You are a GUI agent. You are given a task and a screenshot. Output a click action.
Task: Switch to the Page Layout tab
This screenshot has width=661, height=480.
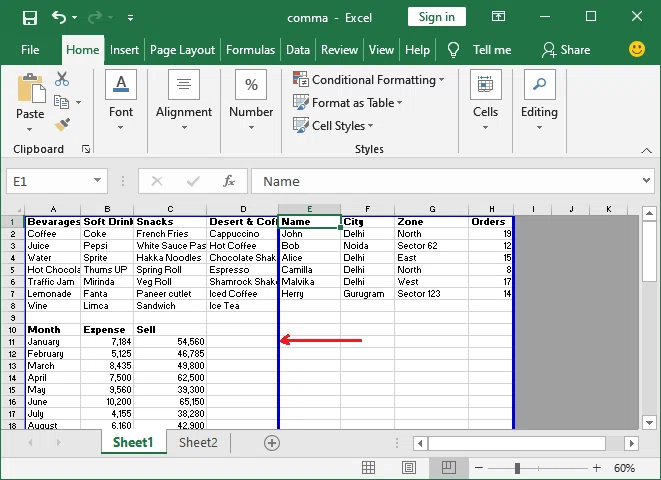(182, 50)
